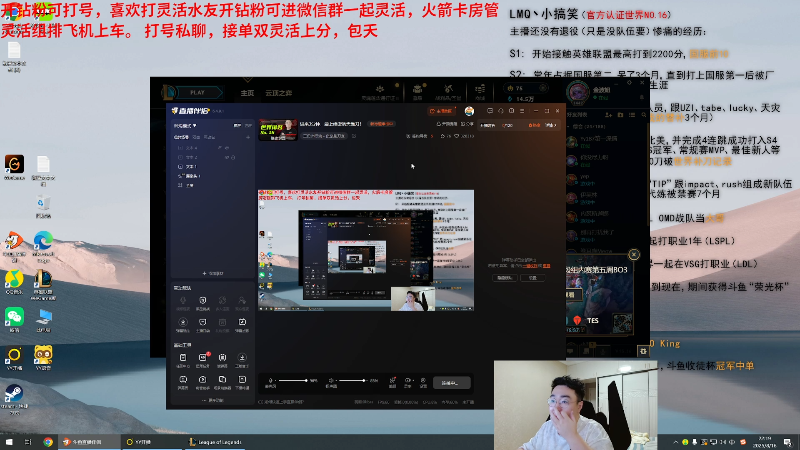Image resolution: width=800 pixels, height=450 pixels.
Task: Open the WeChat desktop shortcut
Action: coord(14,320)
